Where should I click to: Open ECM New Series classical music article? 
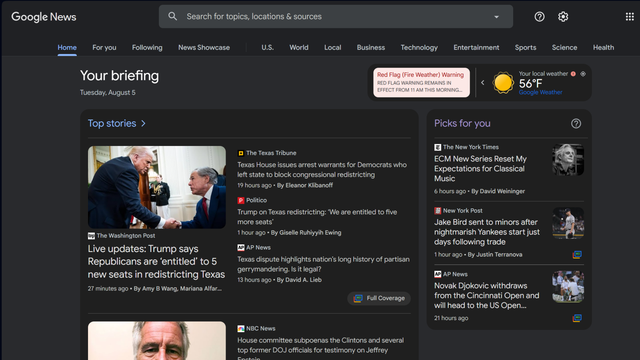tap(480, 169)
